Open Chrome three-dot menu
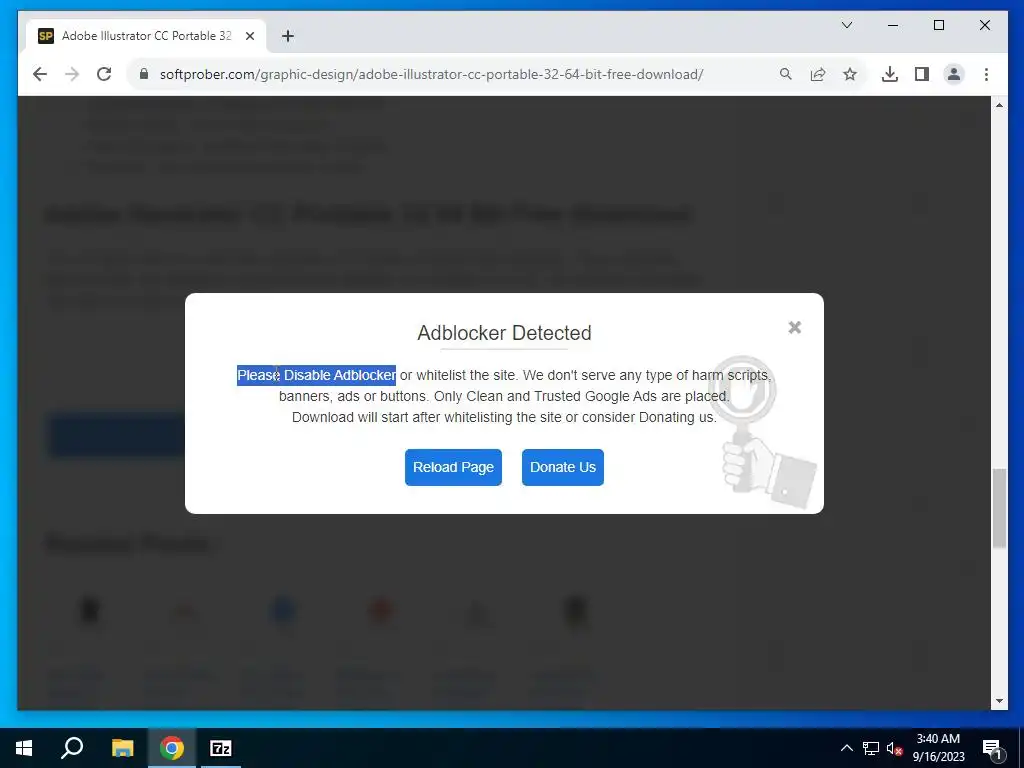 click(x=986, y=74)
